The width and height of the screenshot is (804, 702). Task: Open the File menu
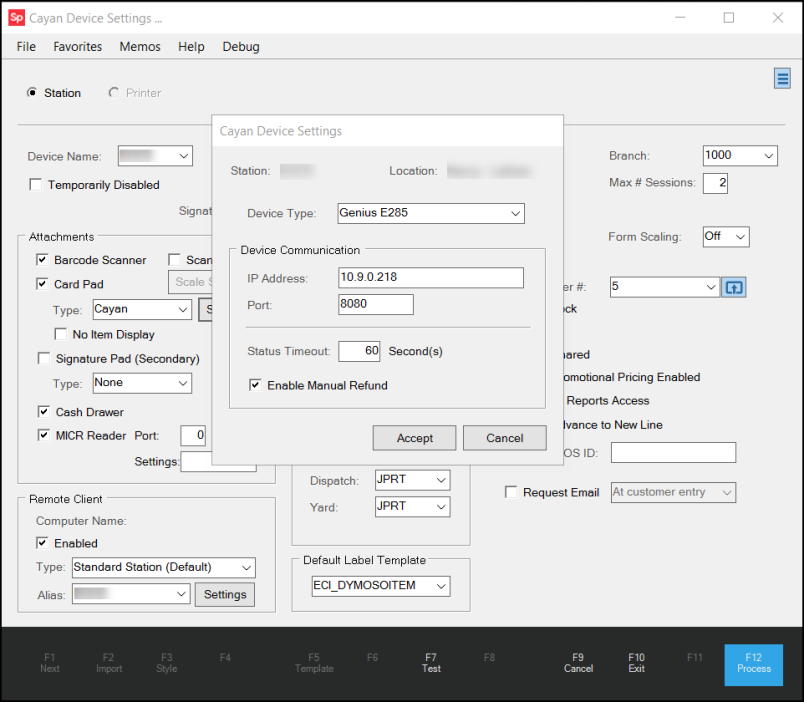point(26,47)
